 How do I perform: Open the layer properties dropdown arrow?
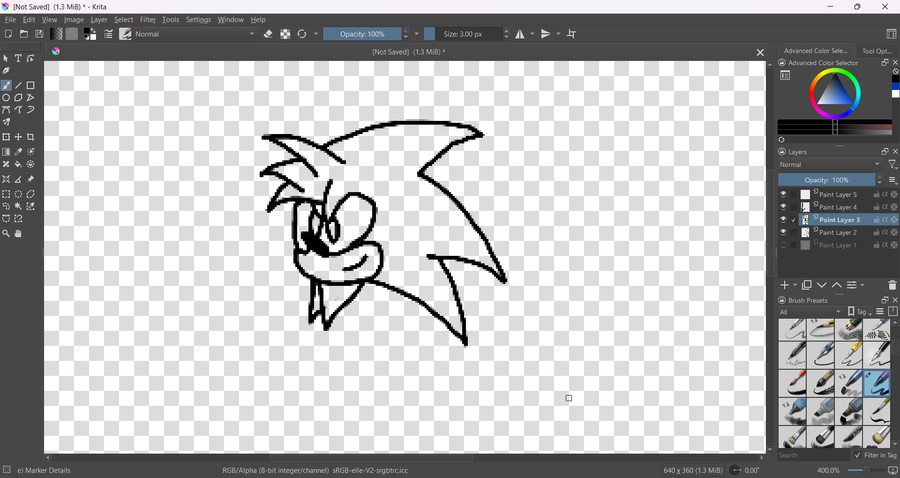(862, 285)
